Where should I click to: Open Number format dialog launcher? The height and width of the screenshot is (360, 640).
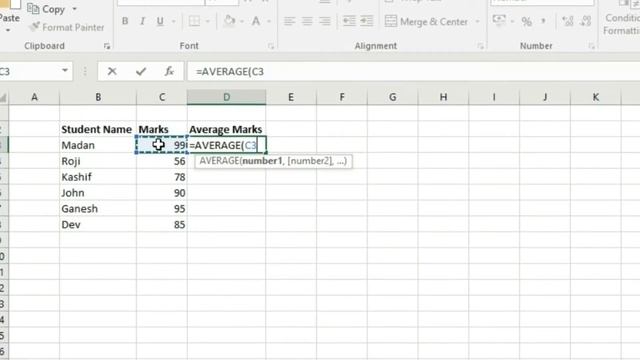(591, 46)
